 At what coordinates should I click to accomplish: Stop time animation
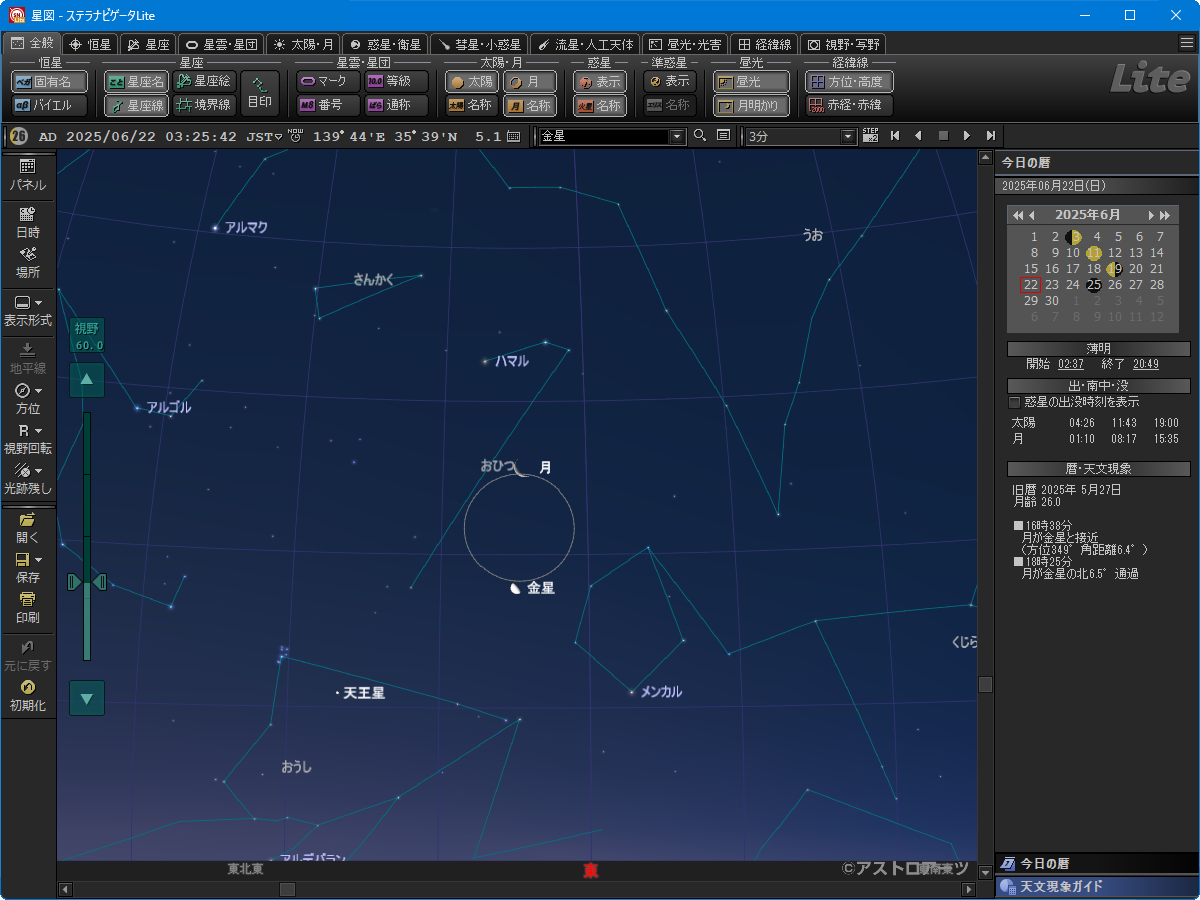[942, 135]
